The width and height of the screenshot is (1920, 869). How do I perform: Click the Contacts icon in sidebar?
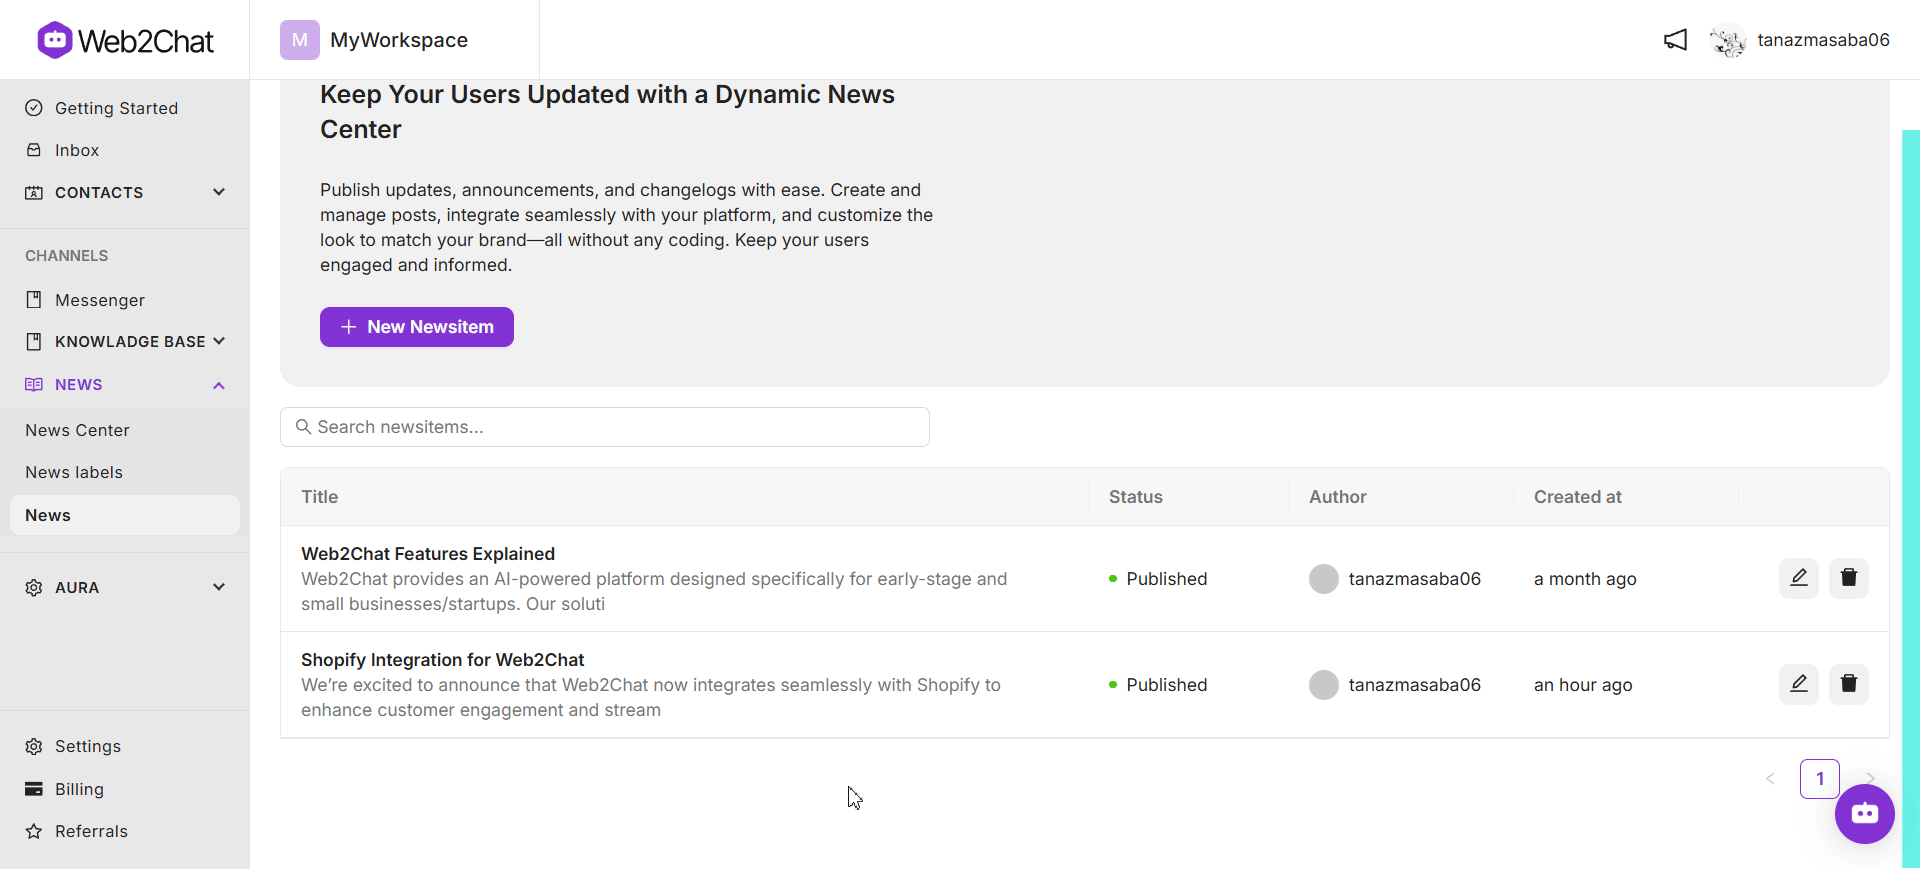pos(34,192)
